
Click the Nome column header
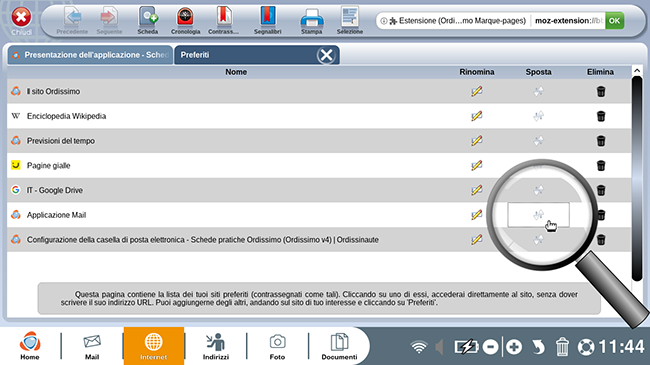pyautogui.click(x=236, y=72)
